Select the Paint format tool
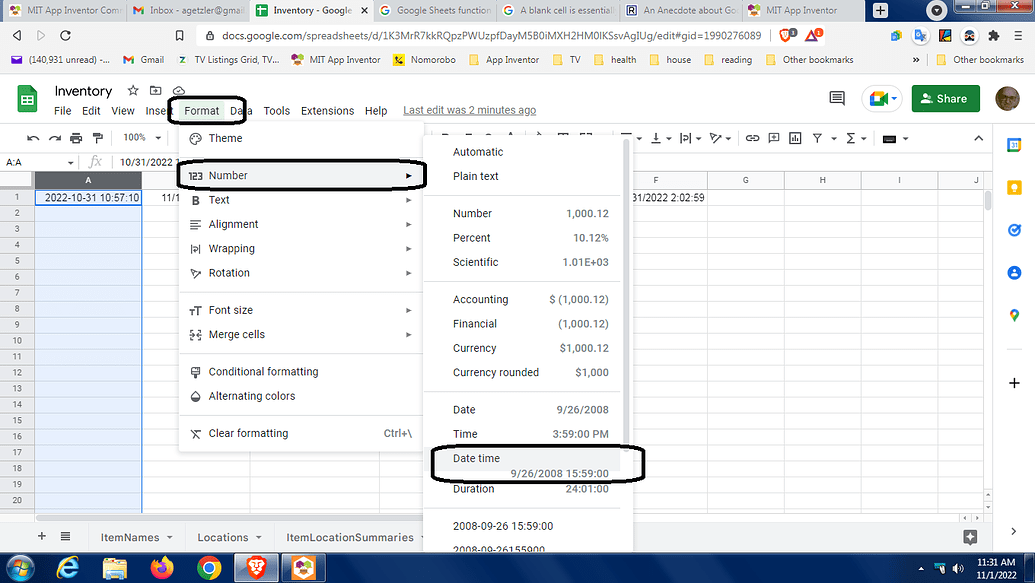The height and width of the screenshot is (583, 1035). (x=97, y=139)
